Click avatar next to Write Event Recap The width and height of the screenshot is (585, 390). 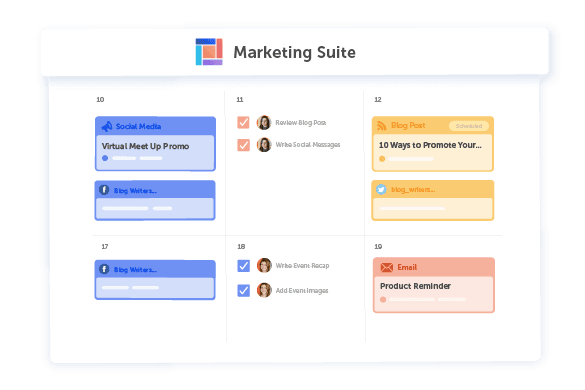point(264,265)
